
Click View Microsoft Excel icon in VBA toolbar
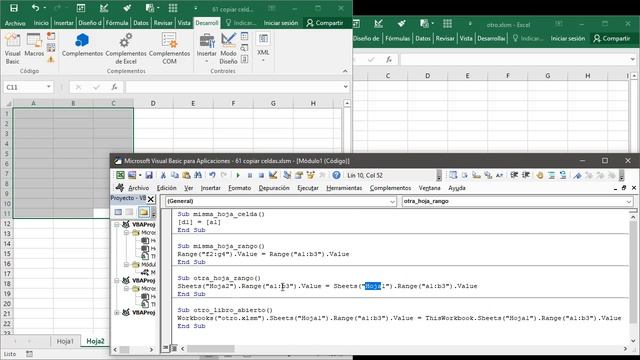tap(120, 175)
